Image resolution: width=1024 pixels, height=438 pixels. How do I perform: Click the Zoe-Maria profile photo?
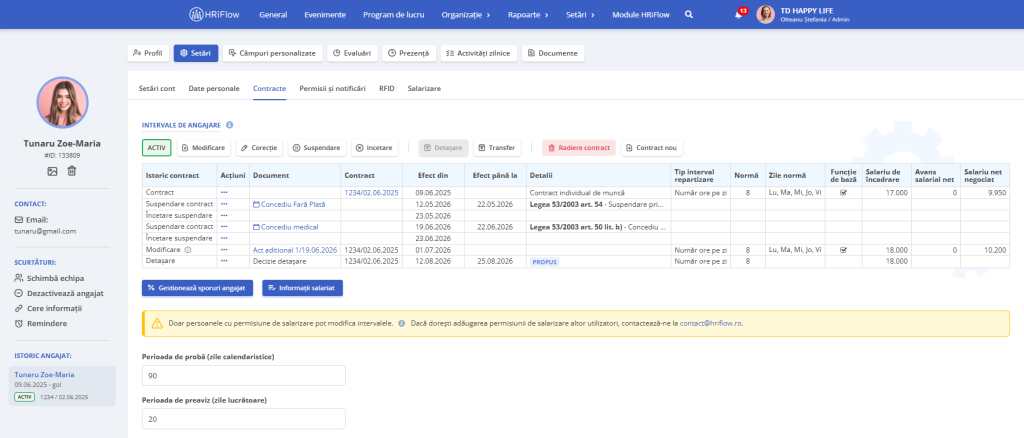pyautogui.click(x=63, y=102)
